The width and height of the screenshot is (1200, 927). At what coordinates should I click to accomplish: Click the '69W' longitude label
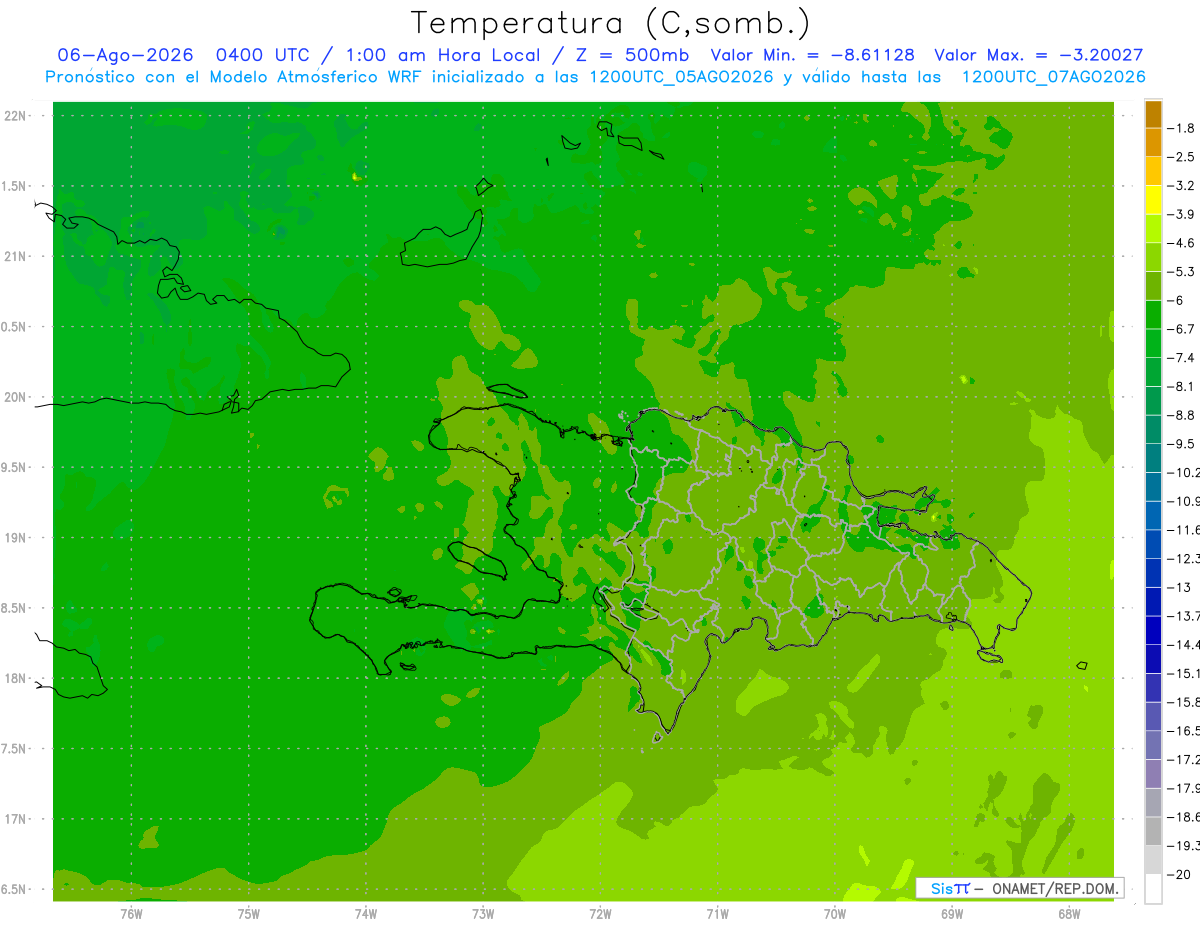[x=951, y=913]
